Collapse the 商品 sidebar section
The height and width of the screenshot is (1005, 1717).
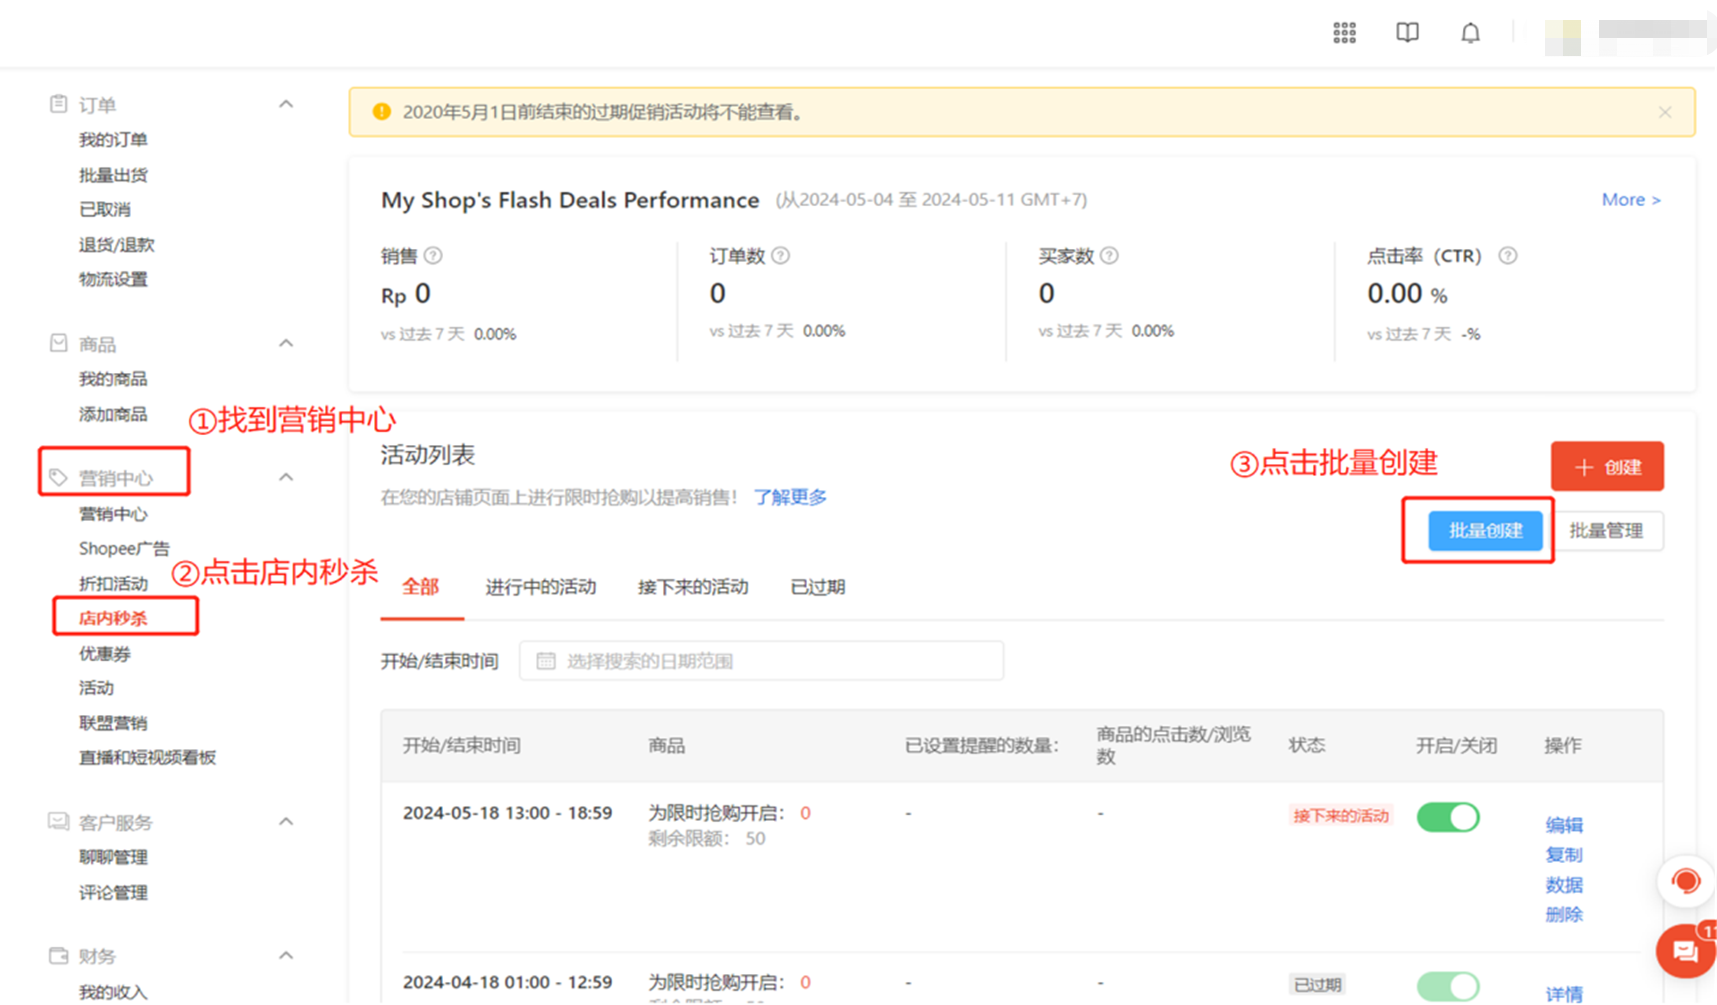coord(286,342)
